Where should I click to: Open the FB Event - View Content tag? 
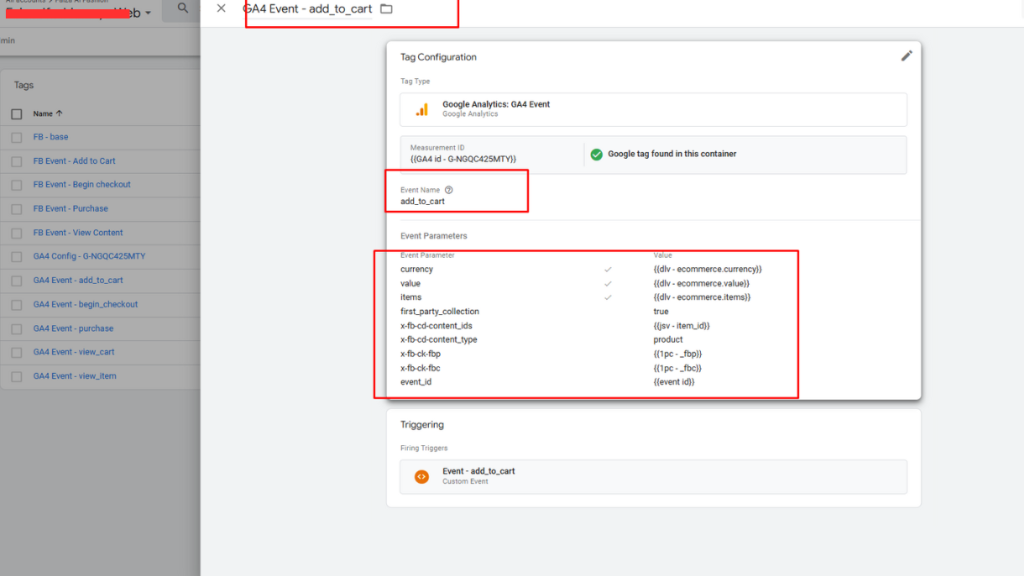tap(78, 232)
